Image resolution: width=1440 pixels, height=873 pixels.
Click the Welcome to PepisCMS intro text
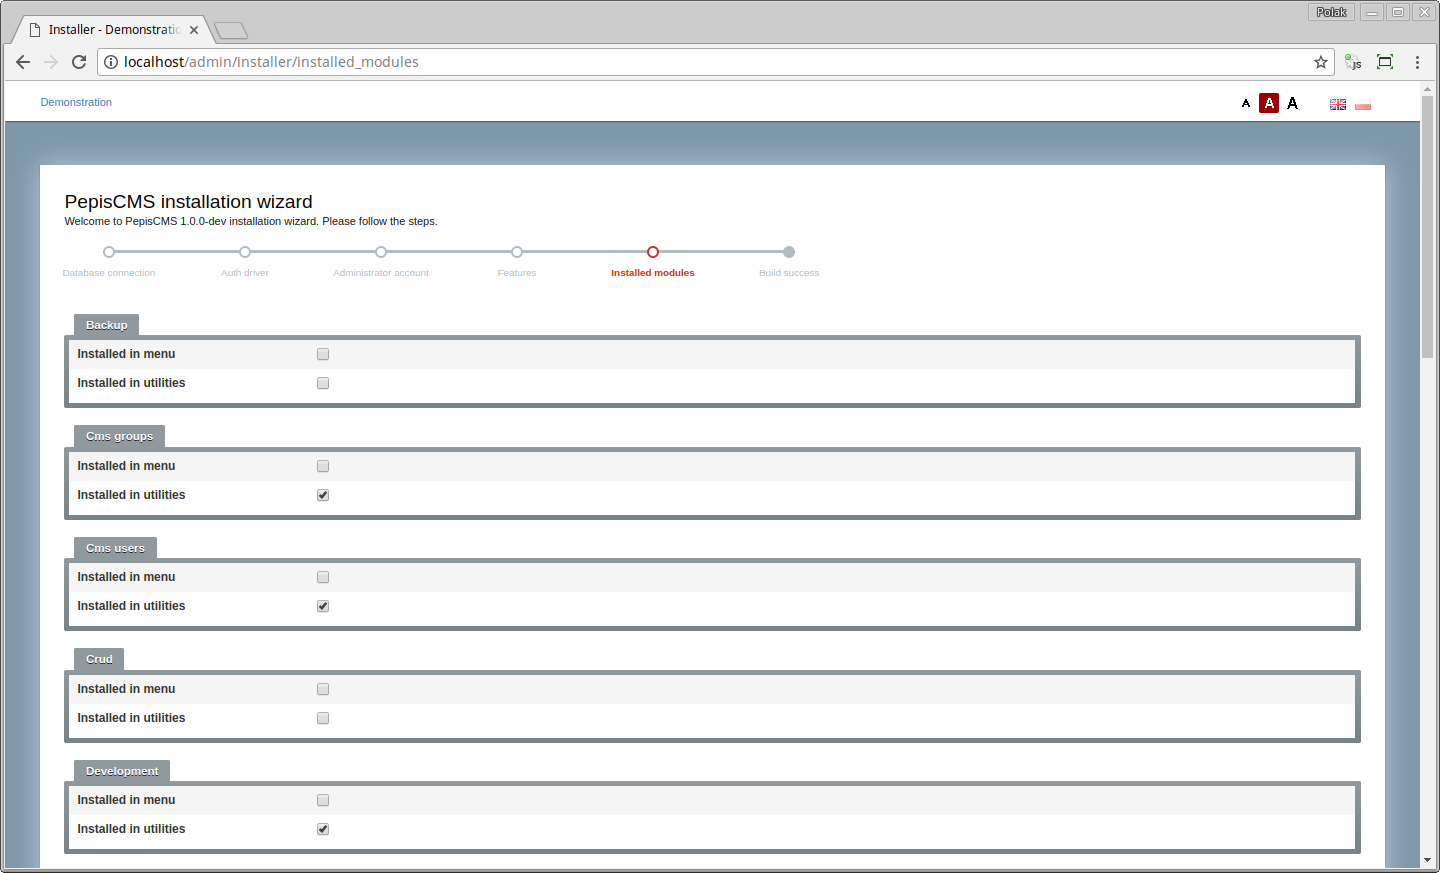click(x=251, y=221)
